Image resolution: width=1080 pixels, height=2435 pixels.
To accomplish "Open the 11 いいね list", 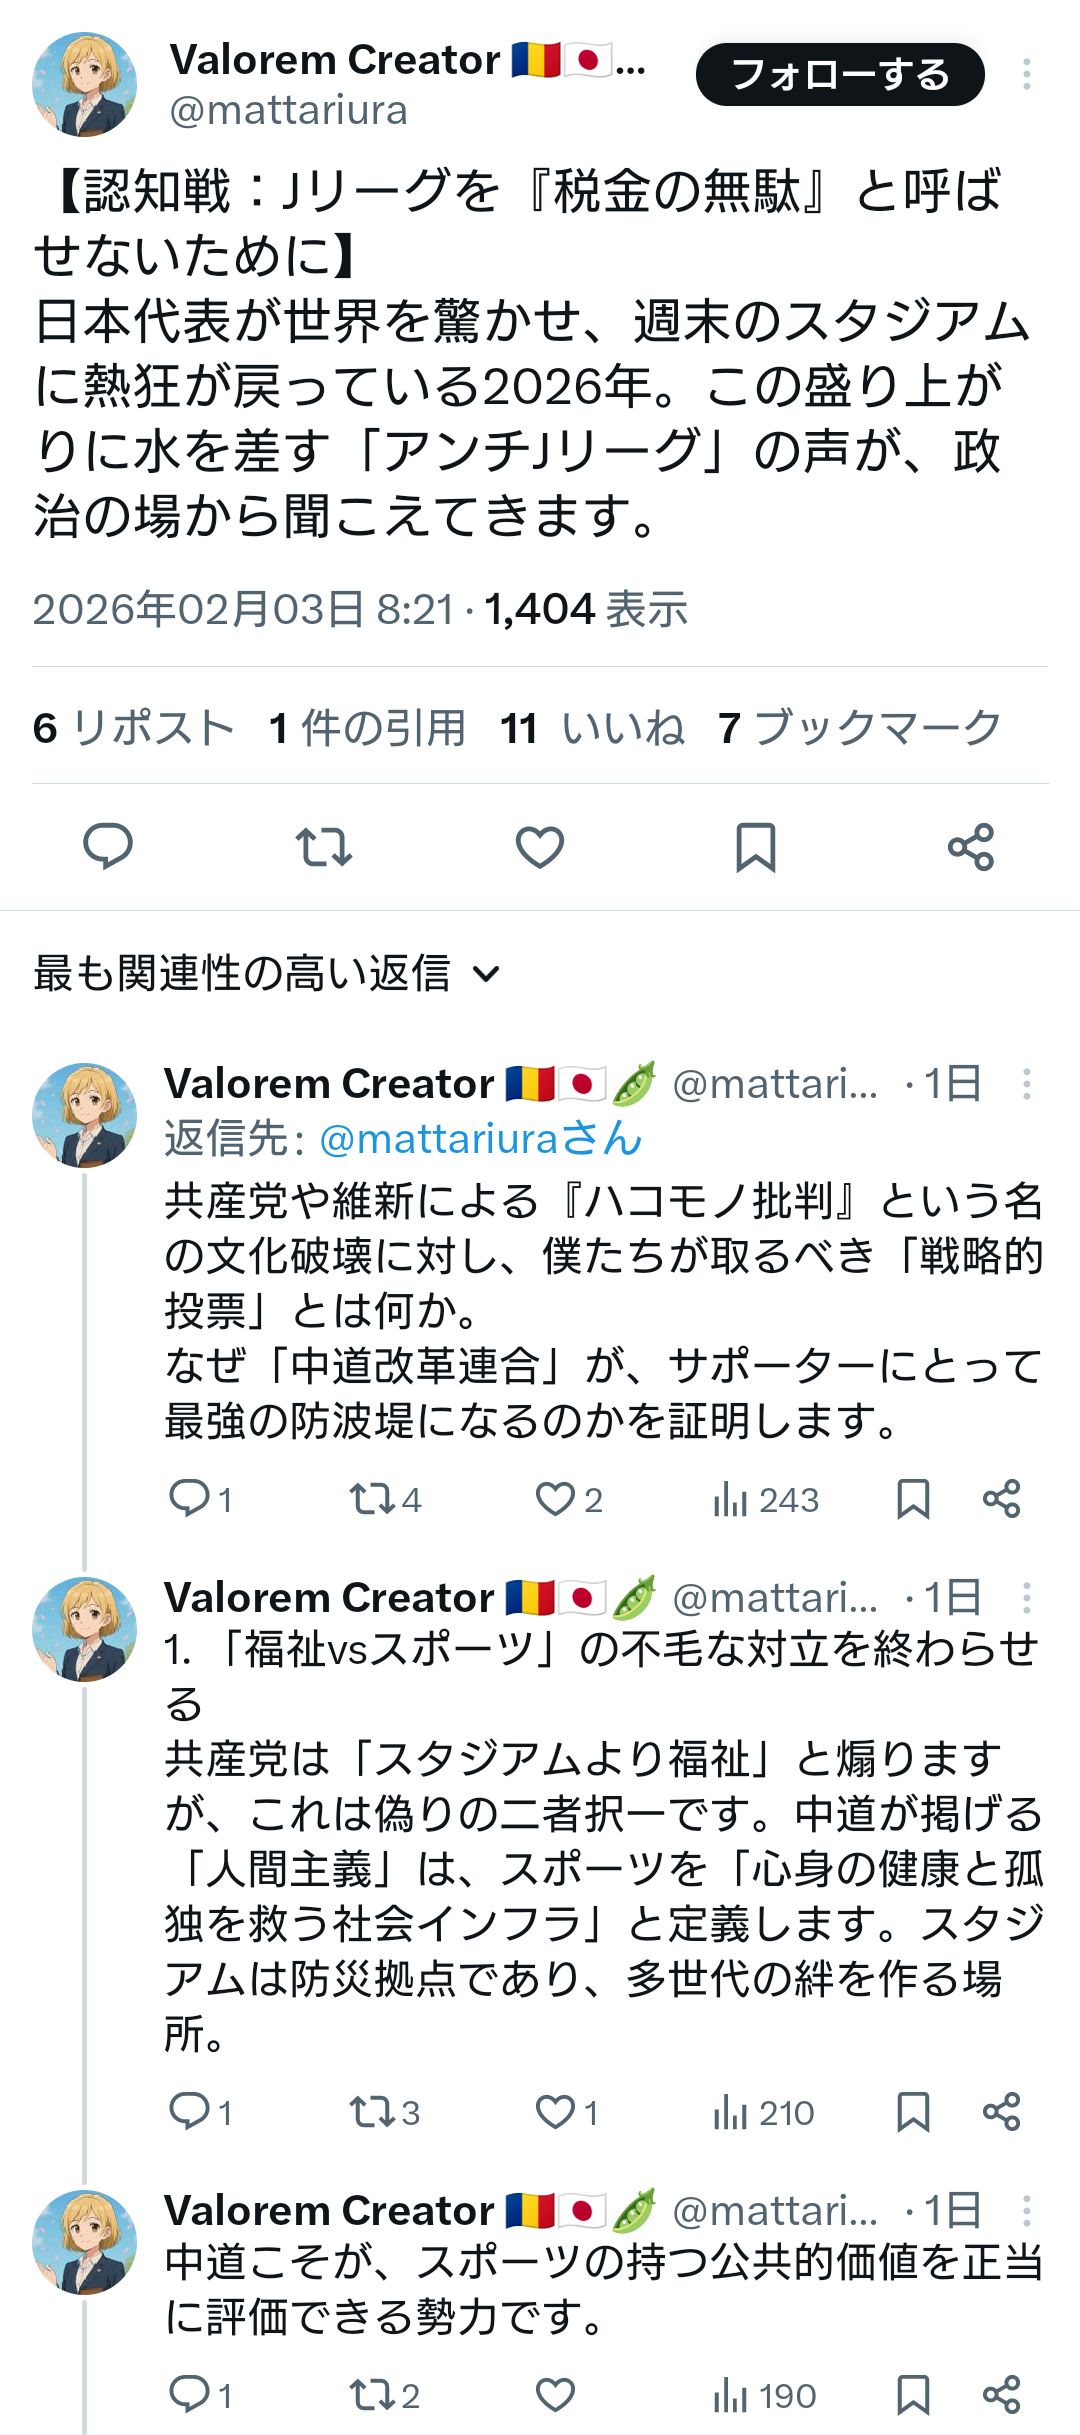I will point(592,727).
